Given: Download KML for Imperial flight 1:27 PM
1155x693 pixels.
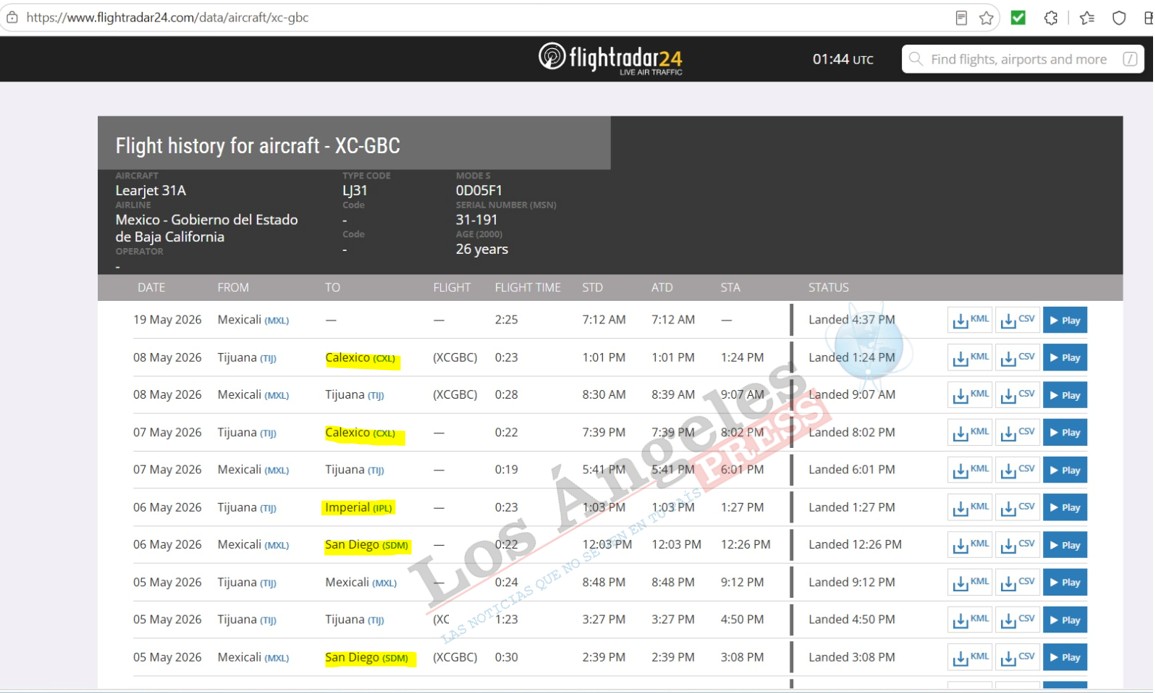Looking at the screenshot, I should point(970,507).
